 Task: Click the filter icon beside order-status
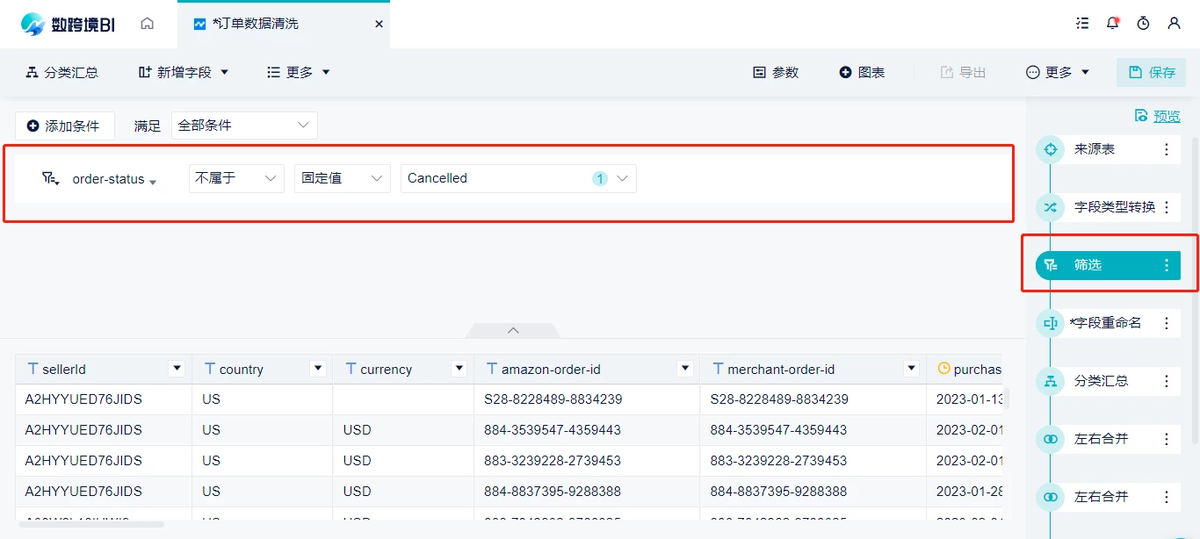[50, 179]
